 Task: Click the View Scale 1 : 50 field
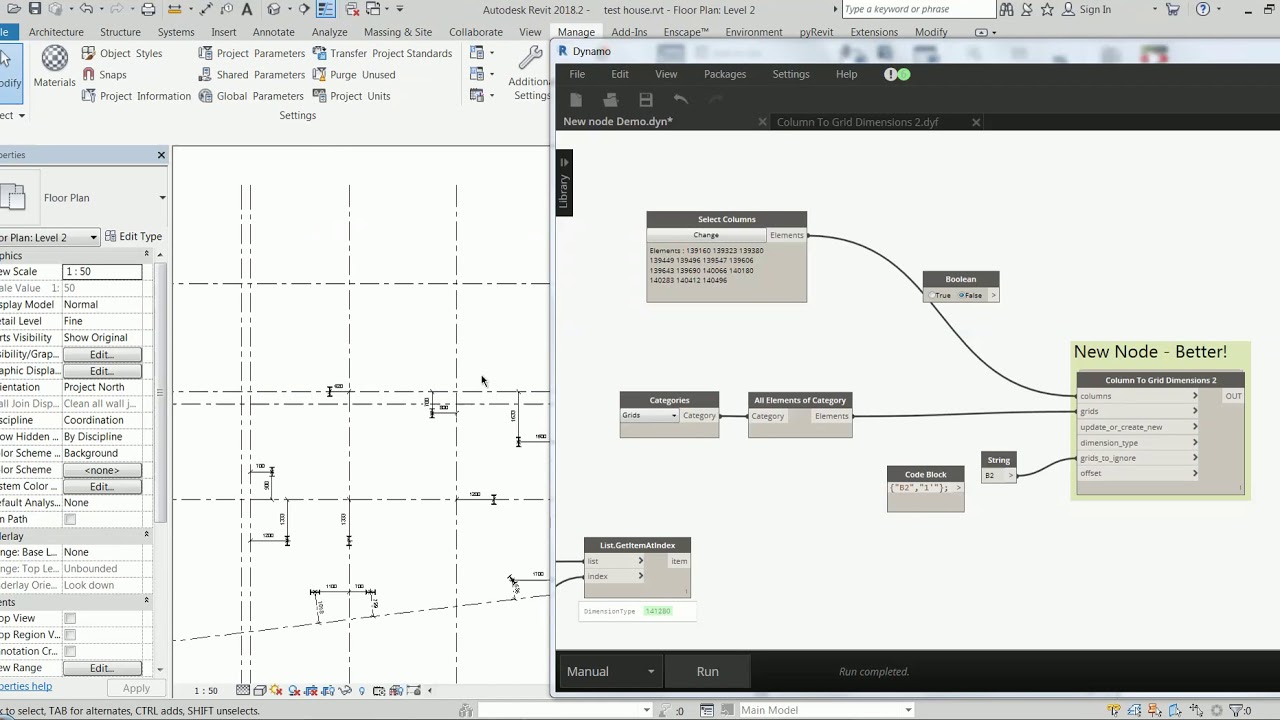point(102,272)
